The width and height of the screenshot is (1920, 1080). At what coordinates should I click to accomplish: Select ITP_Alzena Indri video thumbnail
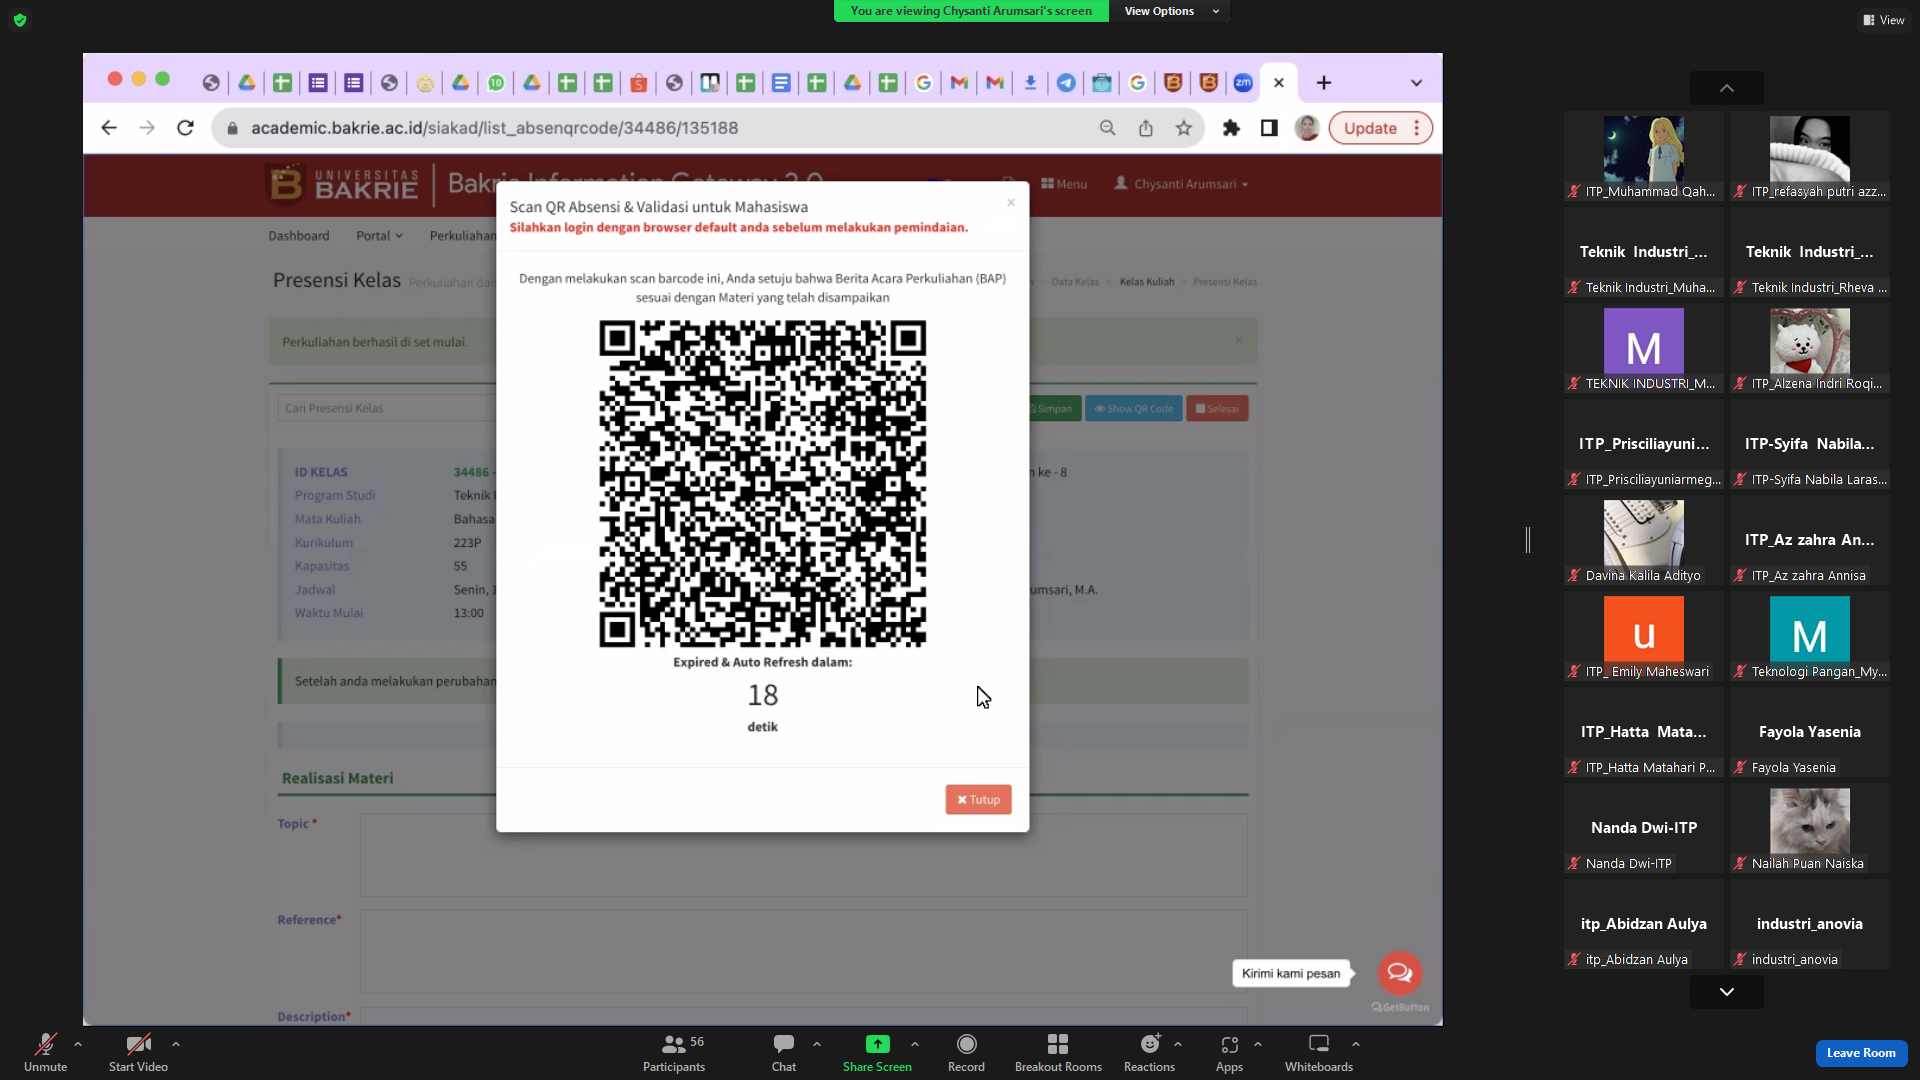(x=1810, y=349)
